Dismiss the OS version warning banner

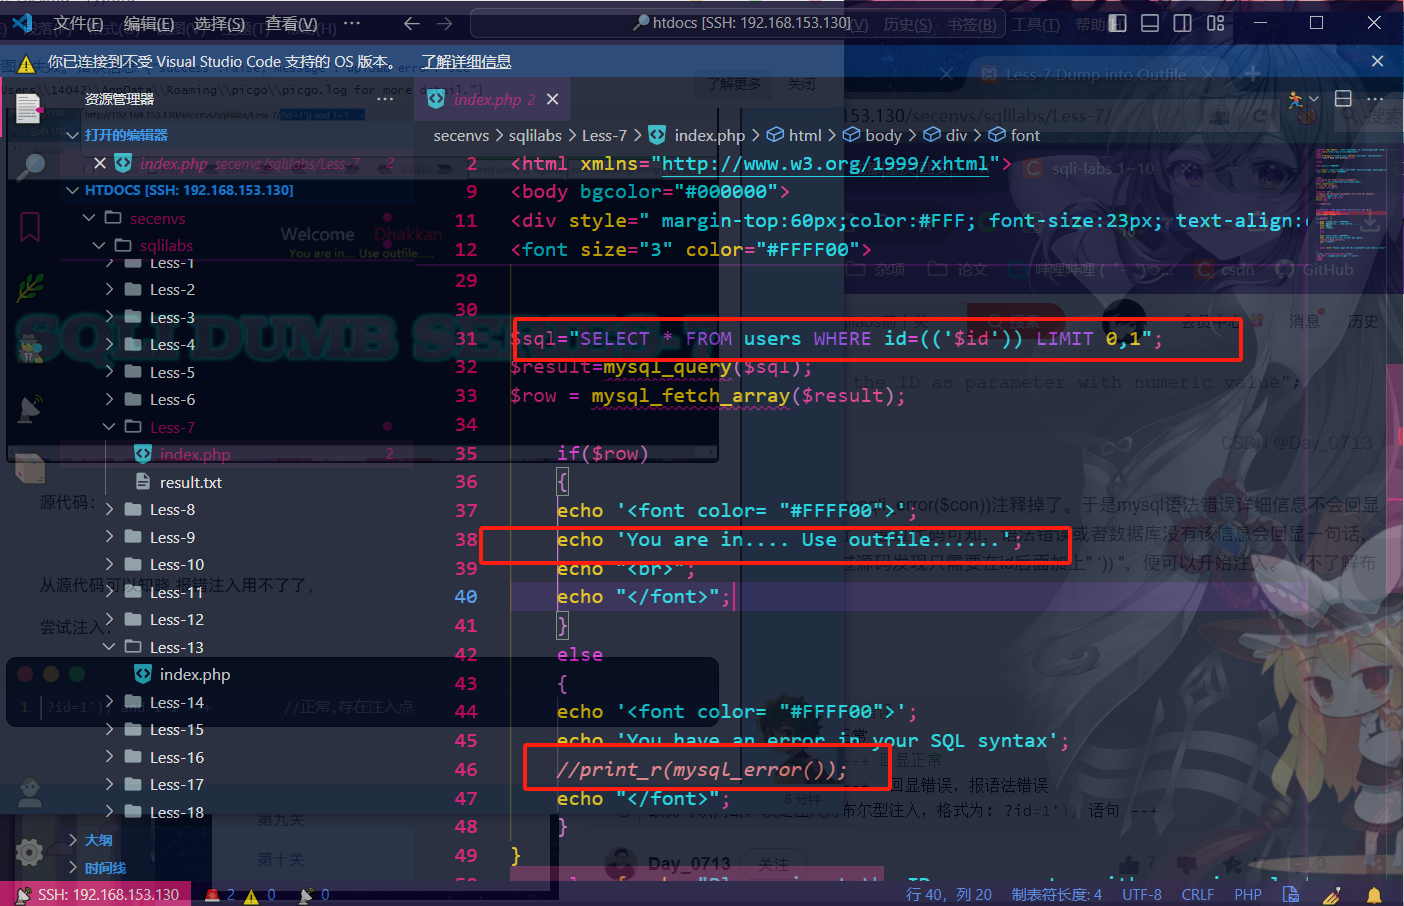pos(1377,61)
